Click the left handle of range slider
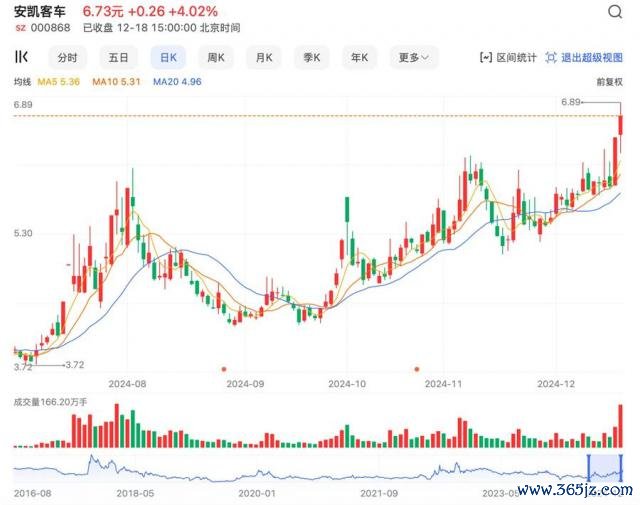The image size is (640, 505). click(589, 468)
